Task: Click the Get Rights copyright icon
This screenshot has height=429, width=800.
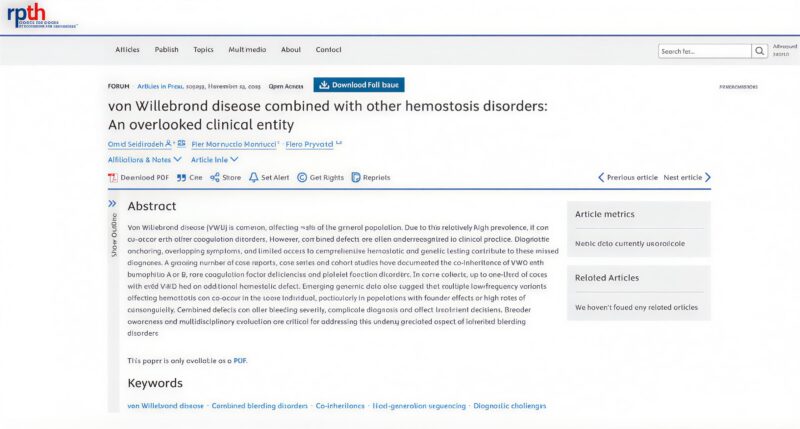Action: pyautogui.click(x=302, y=177)
